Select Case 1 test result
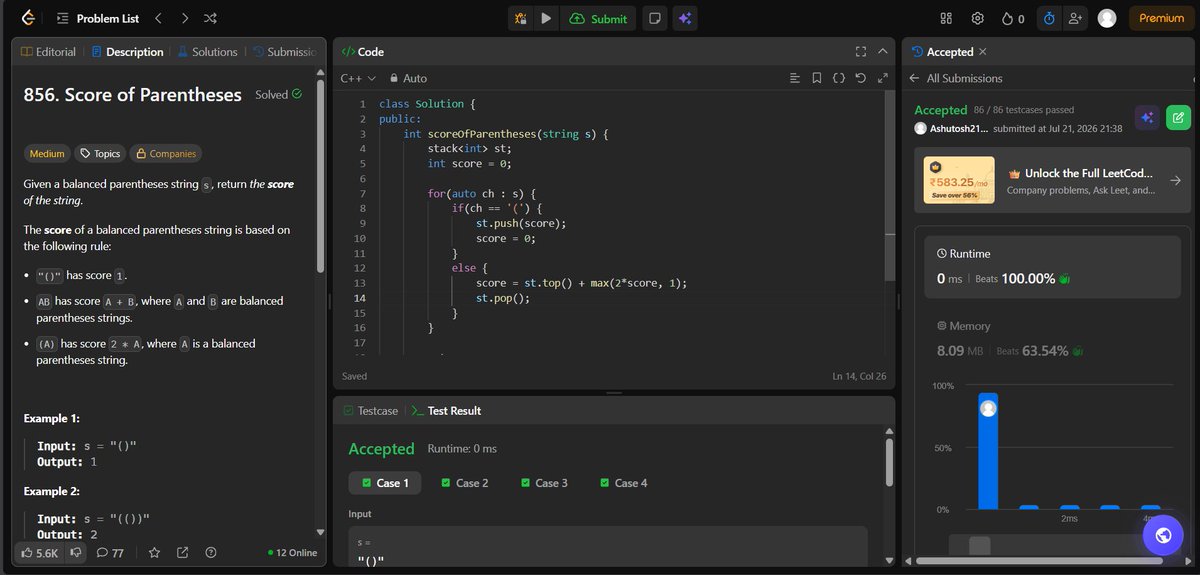This screenshot has width=1200, height=575. pyautogui.click(x=385, y=483)
